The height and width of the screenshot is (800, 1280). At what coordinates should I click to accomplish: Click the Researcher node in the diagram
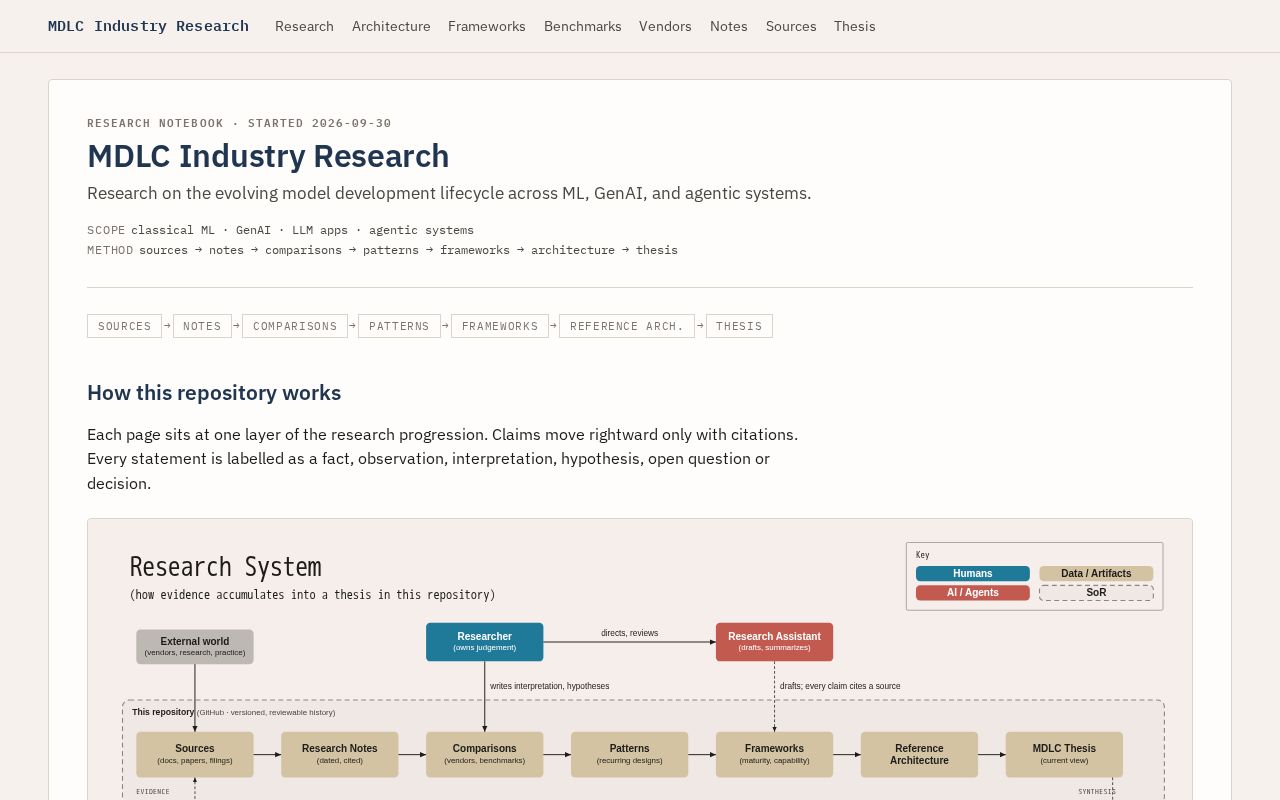[485, 642]
